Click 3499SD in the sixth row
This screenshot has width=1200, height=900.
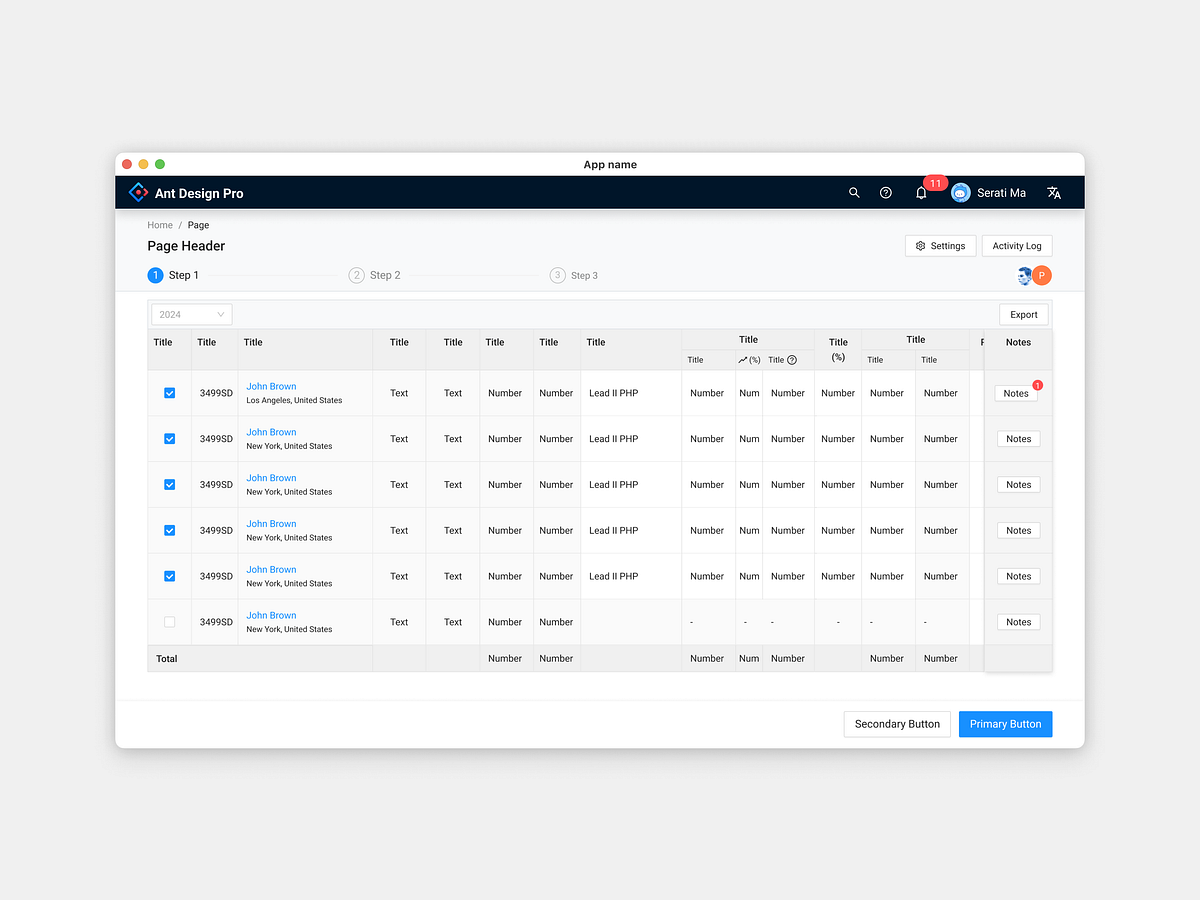click(x=216, y=622)
